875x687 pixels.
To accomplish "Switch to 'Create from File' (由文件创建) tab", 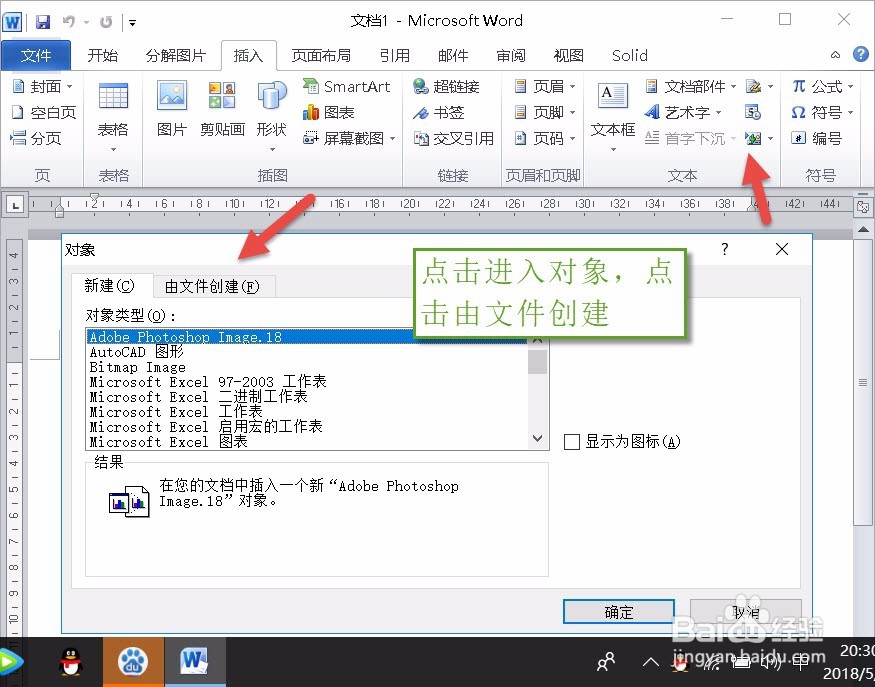I will click(212, 286).
